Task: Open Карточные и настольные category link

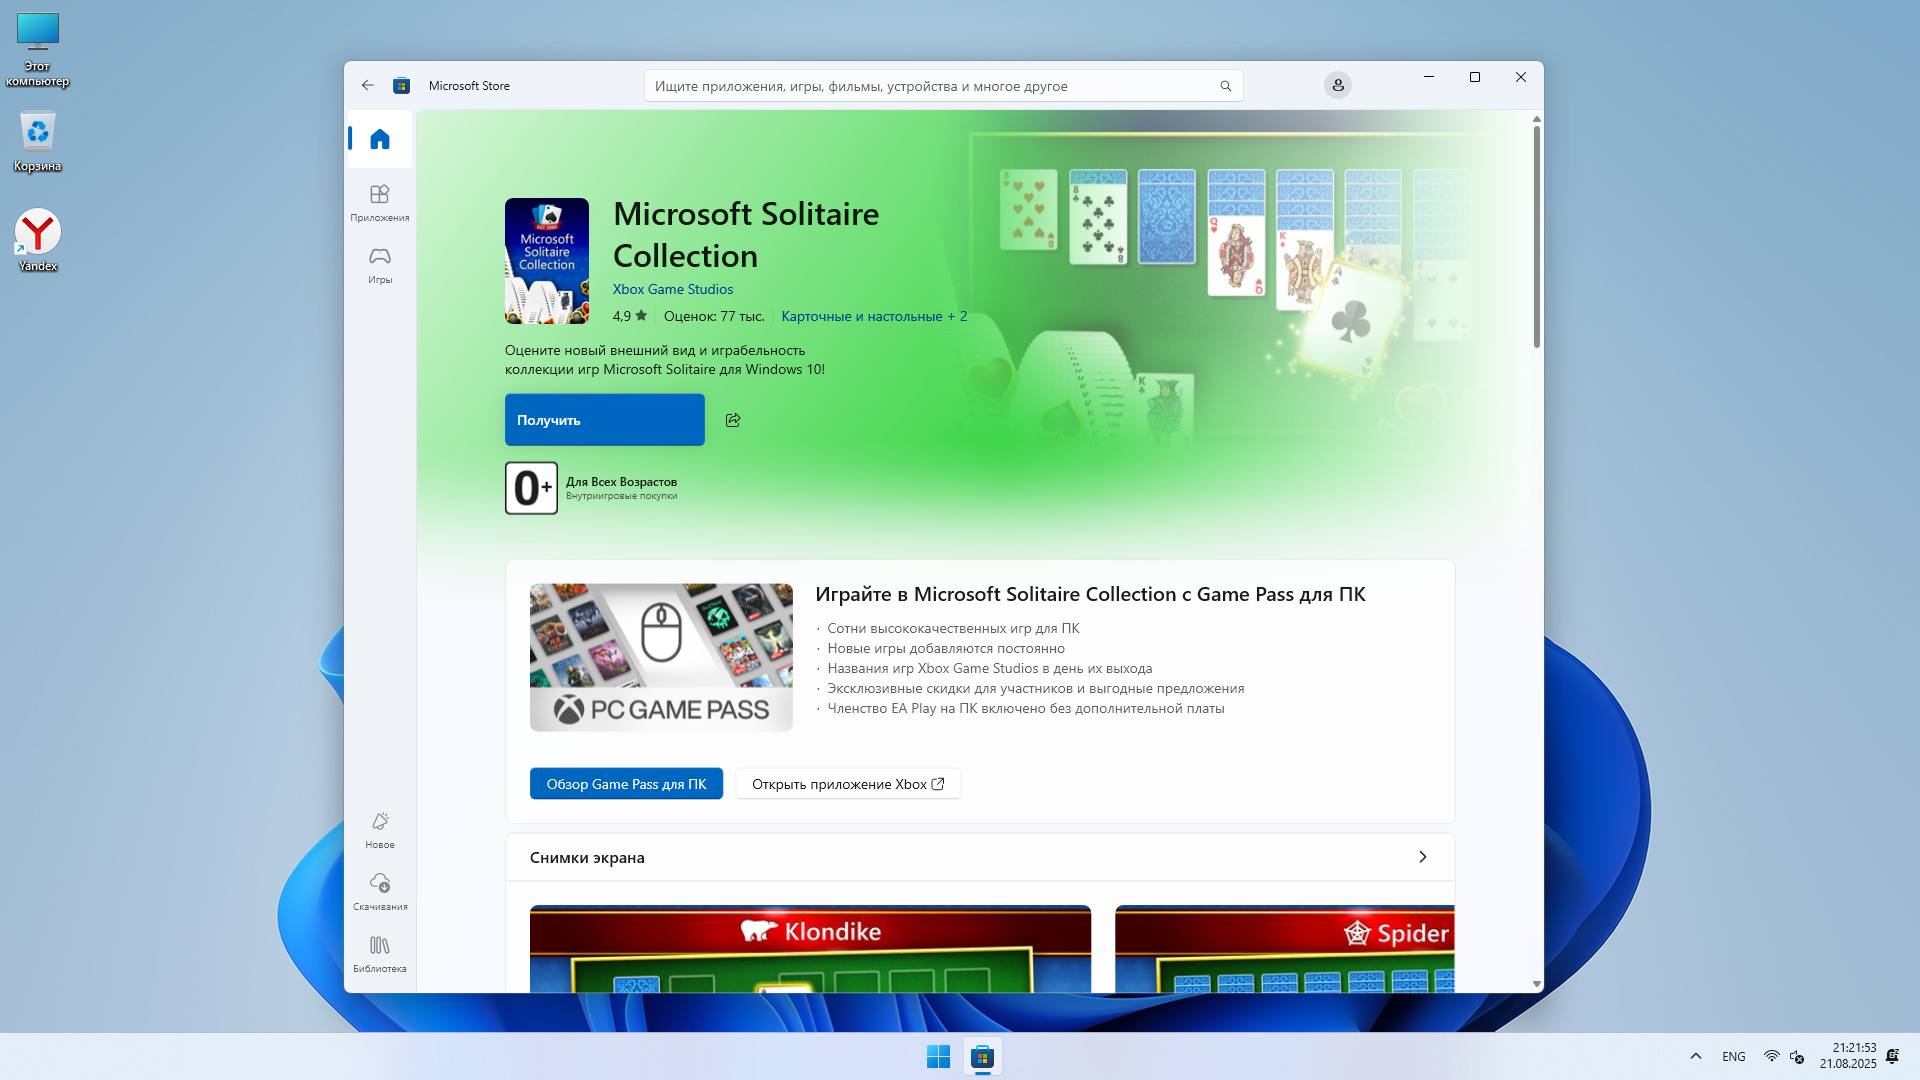Action: coord(861,316)
